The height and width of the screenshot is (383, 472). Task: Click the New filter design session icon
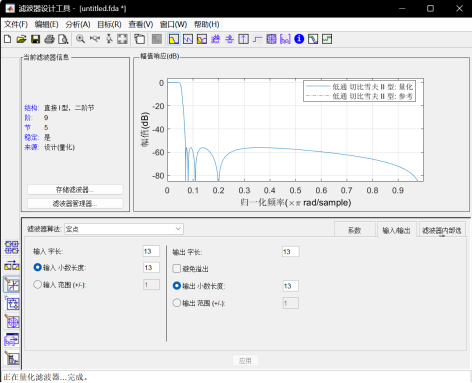coord(7,39)
